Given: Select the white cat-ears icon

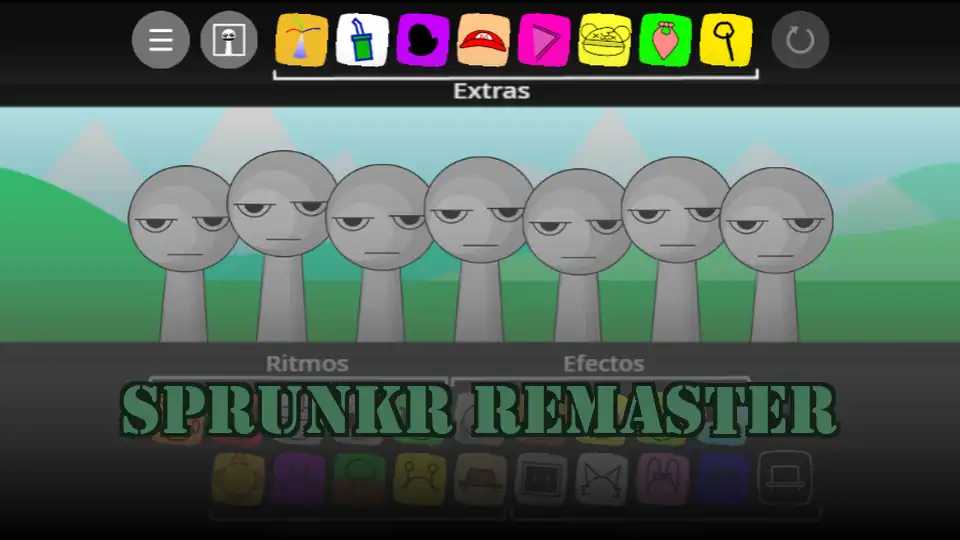Looking at the screenshot, I should point(602,479).
